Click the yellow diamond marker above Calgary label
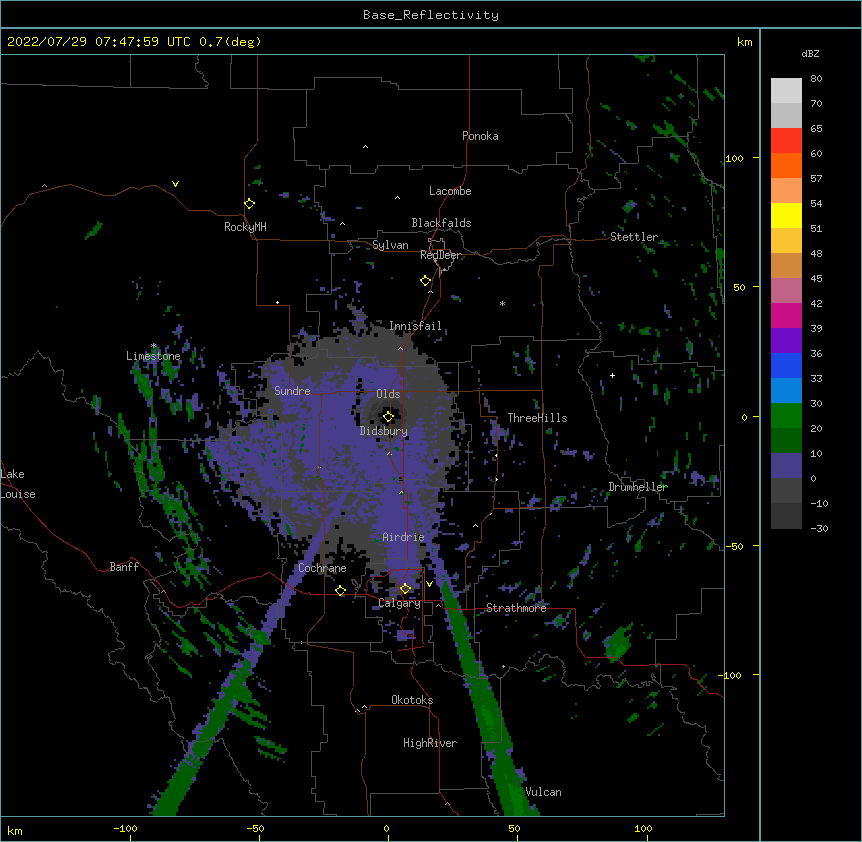The width and height of the screenshot is (862, 842). [x=405, y=589]
